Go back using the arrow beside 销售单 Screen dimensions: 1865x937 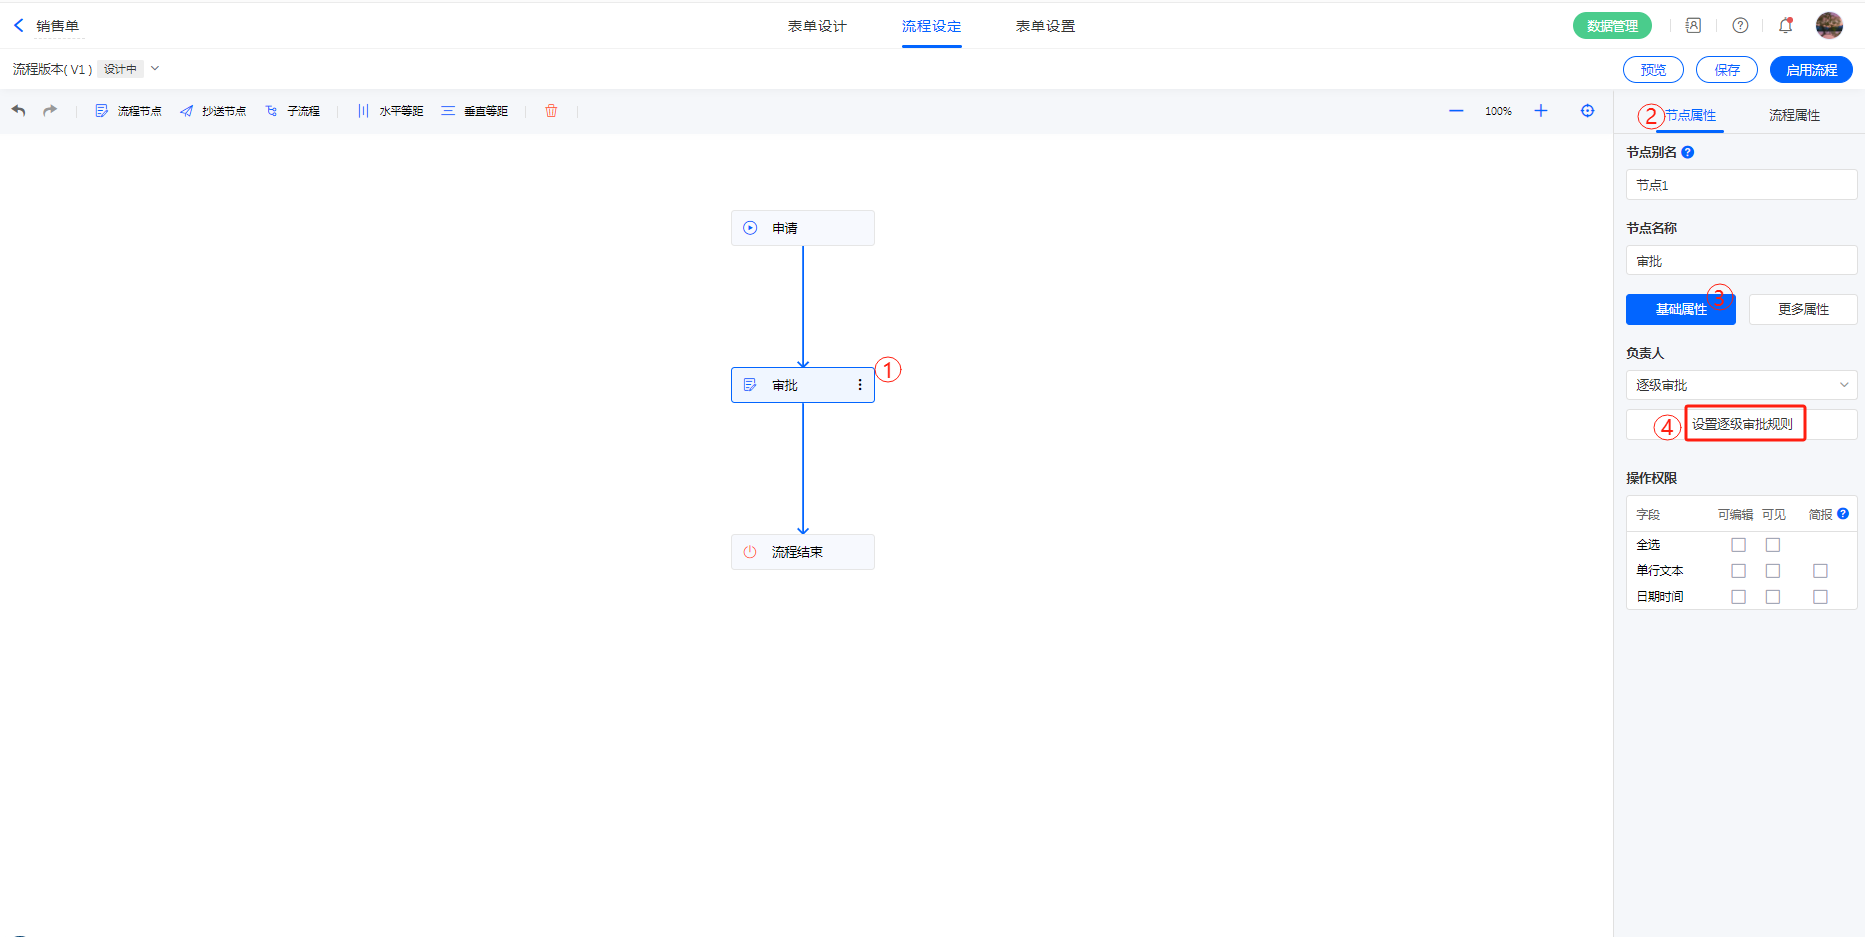click(18, 26)
